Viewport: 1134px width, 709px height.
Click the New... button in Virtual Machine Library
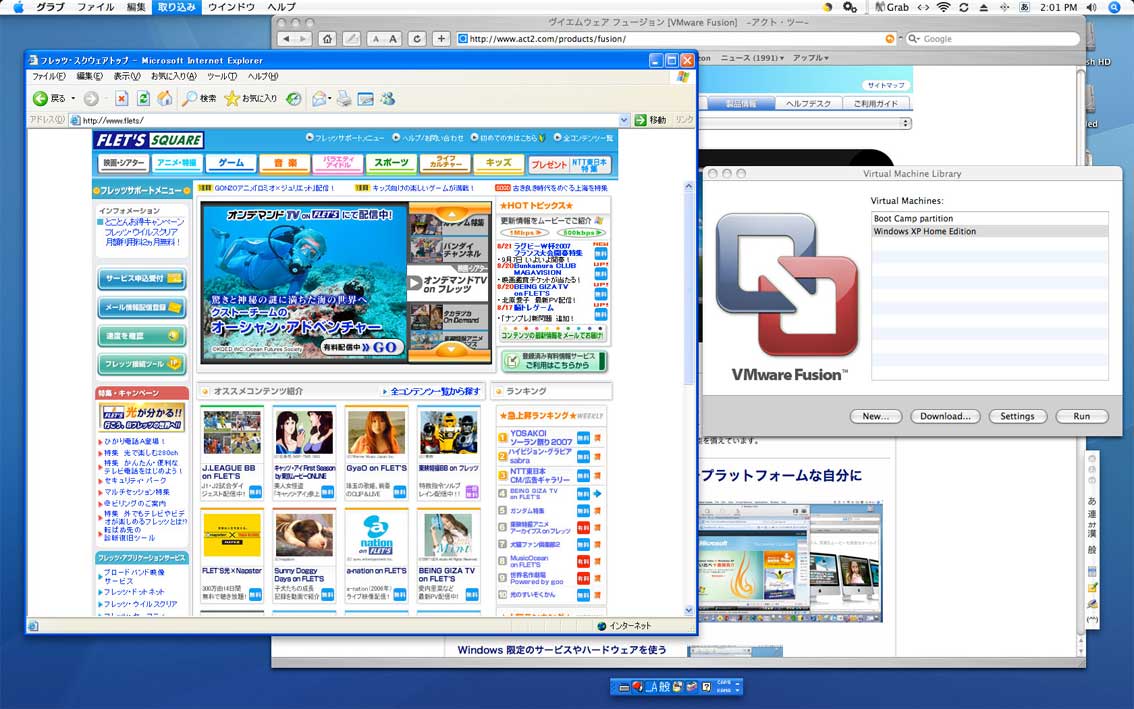tap(875, 416)
